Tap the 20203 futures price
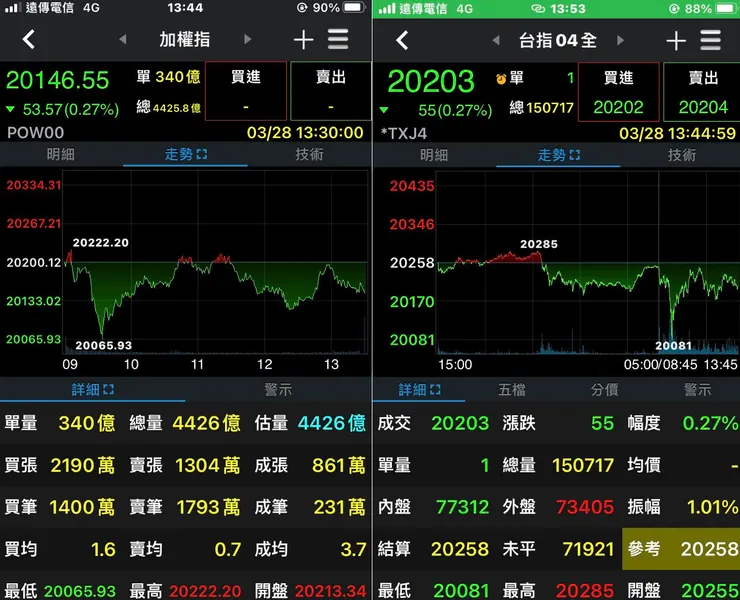Image resolution: width=740 pixels, height=600 pixels. (x=430, y=81)
